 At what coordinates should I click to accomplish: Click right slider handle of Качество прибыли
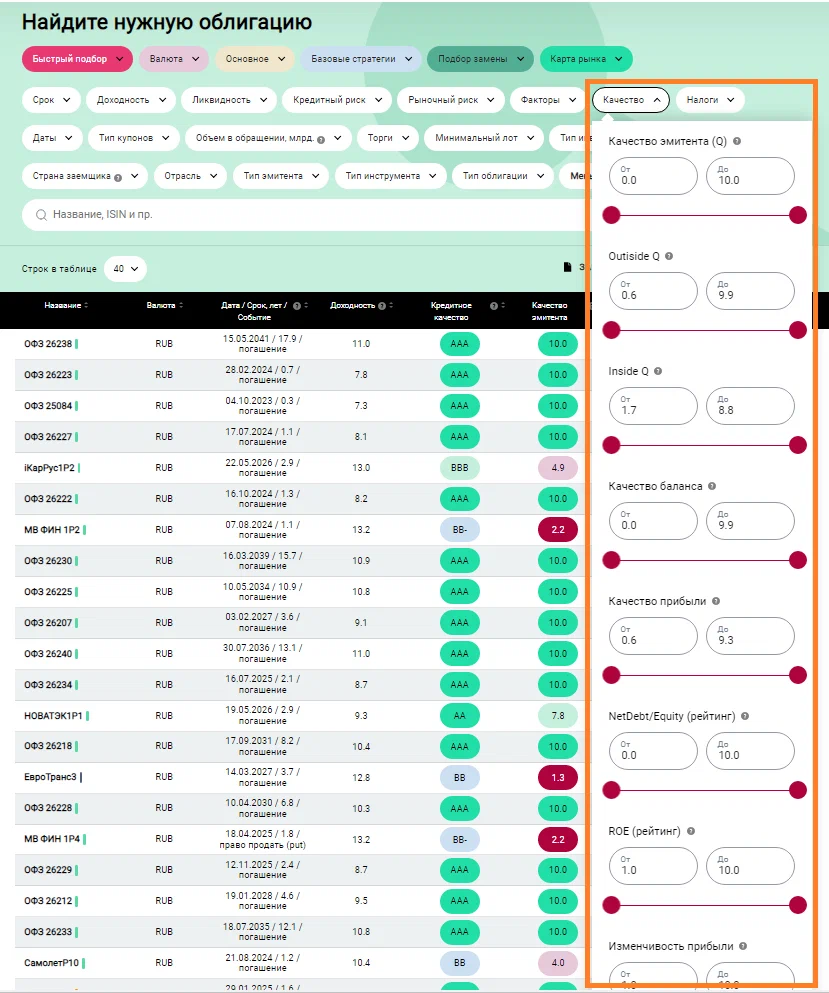[x=797, y=675]
